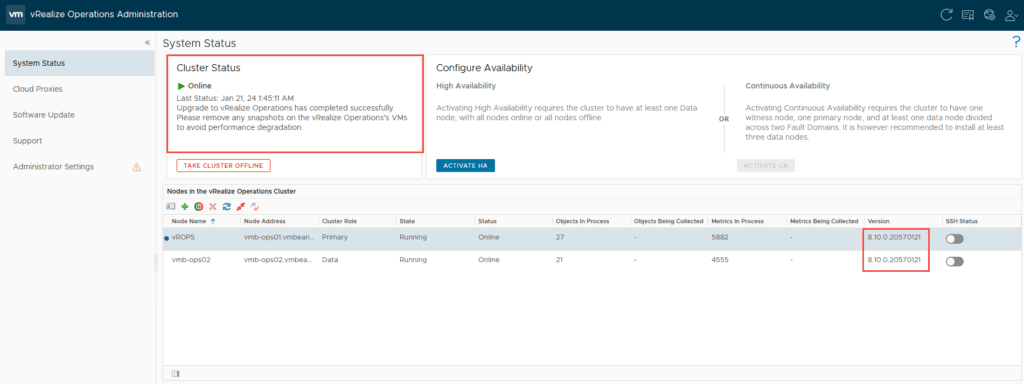Click the High Availability heading
This screenshot has height=384, width=1024.
click(466, 86)
